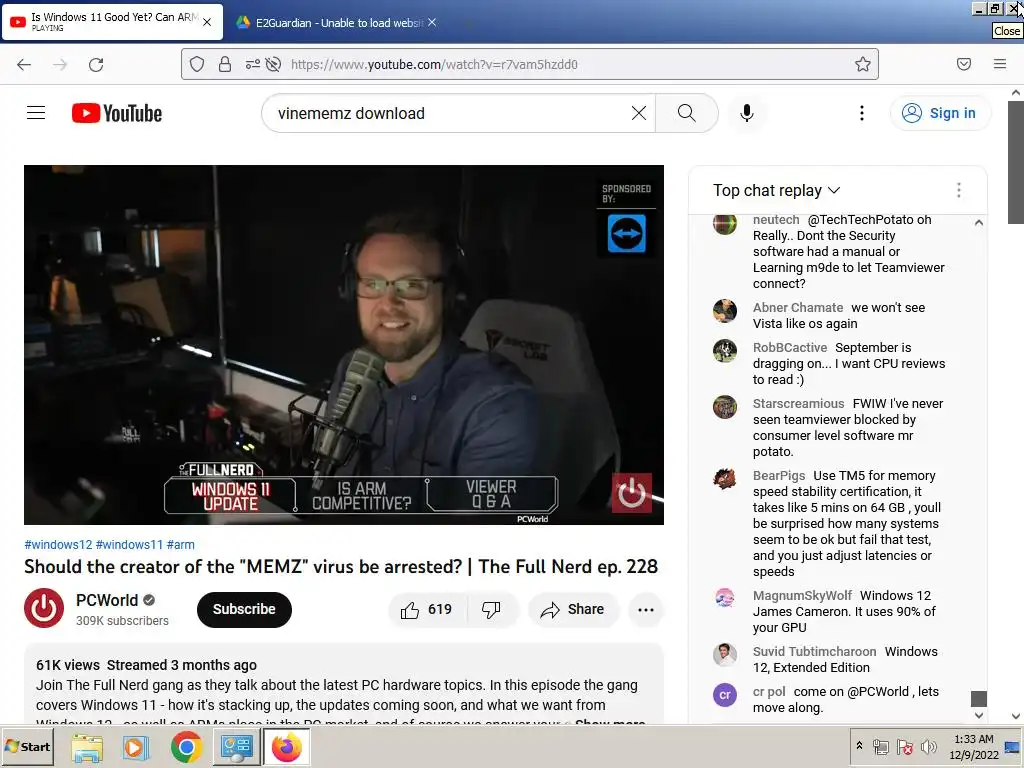Click the red power watermark in video
Image resolution: width=1024 pixels, height=768 pixels.
[x=632, y=493]
